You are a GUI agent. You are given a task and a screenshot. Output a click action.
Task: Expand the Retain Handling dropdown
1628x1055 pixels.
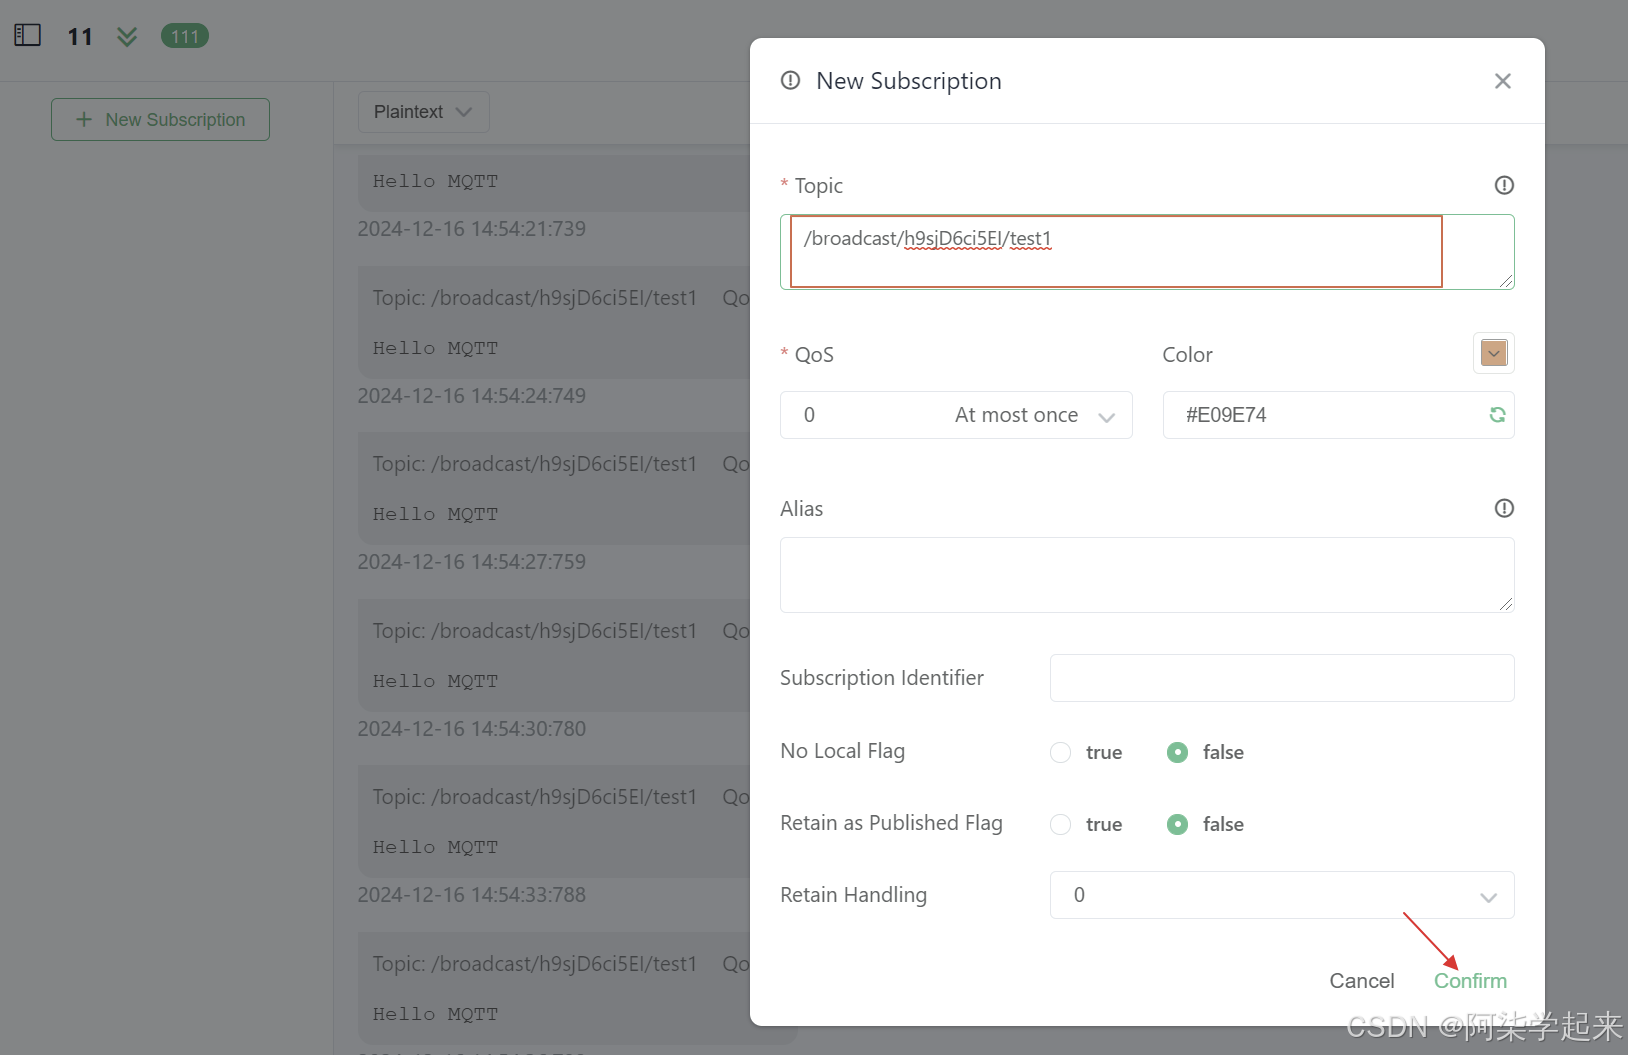[x=1282, y=895]
